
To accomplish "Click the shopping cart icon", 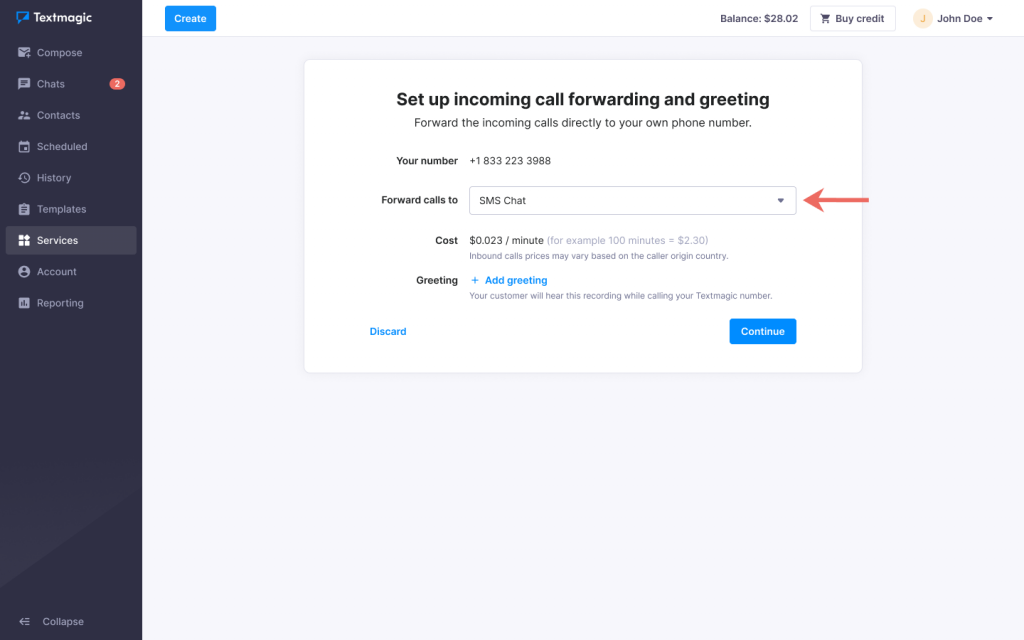I will (x=825, y=19).
